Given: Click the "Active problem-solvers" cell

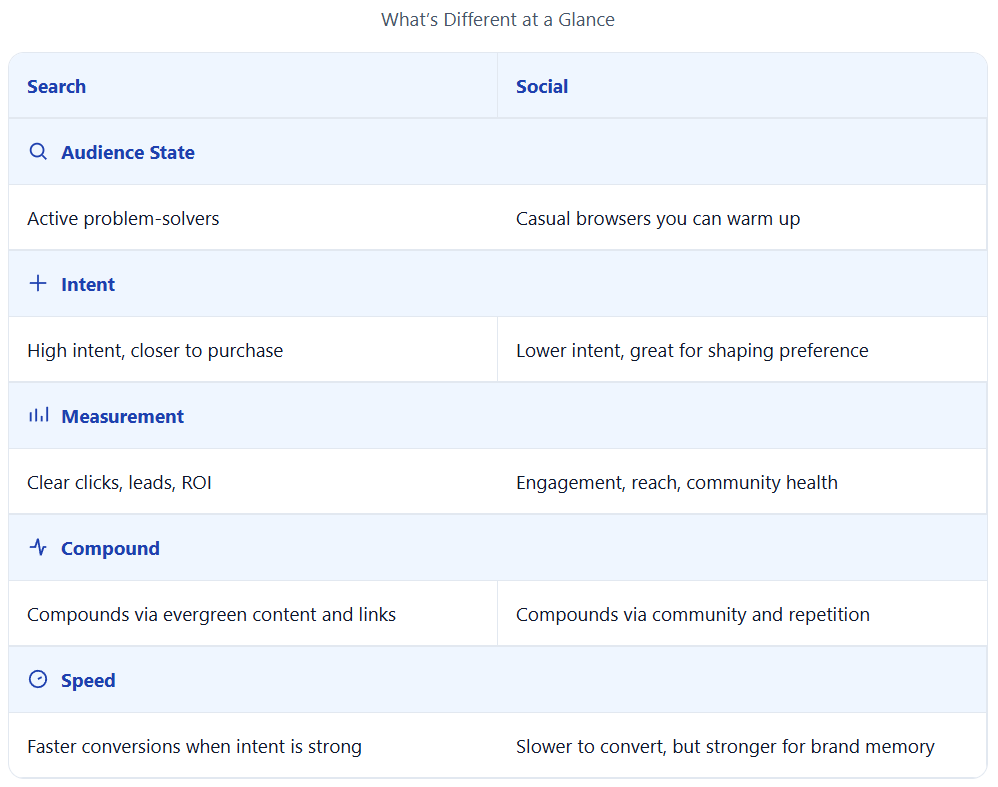Looking at the screenshot, I should click(123, 219).
